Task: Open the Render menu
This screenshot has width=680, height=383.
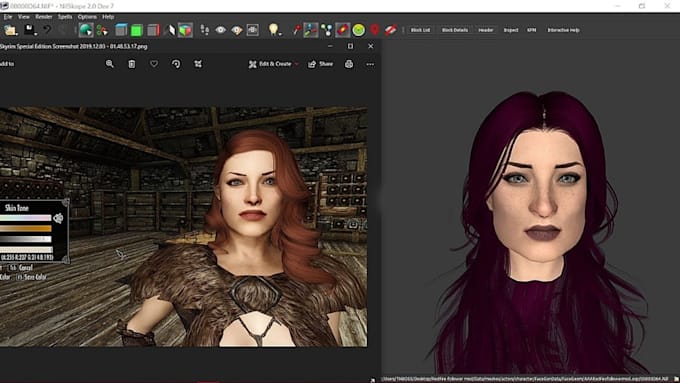Action: coord(43,17)
